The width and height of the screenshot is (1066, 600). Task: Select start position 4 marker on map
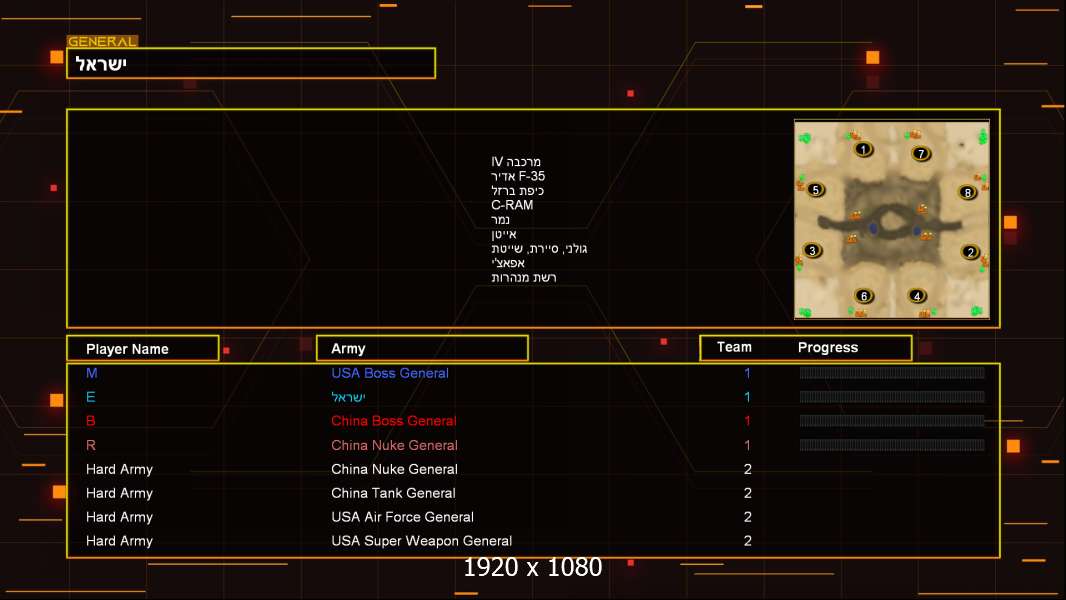point(917,296)
